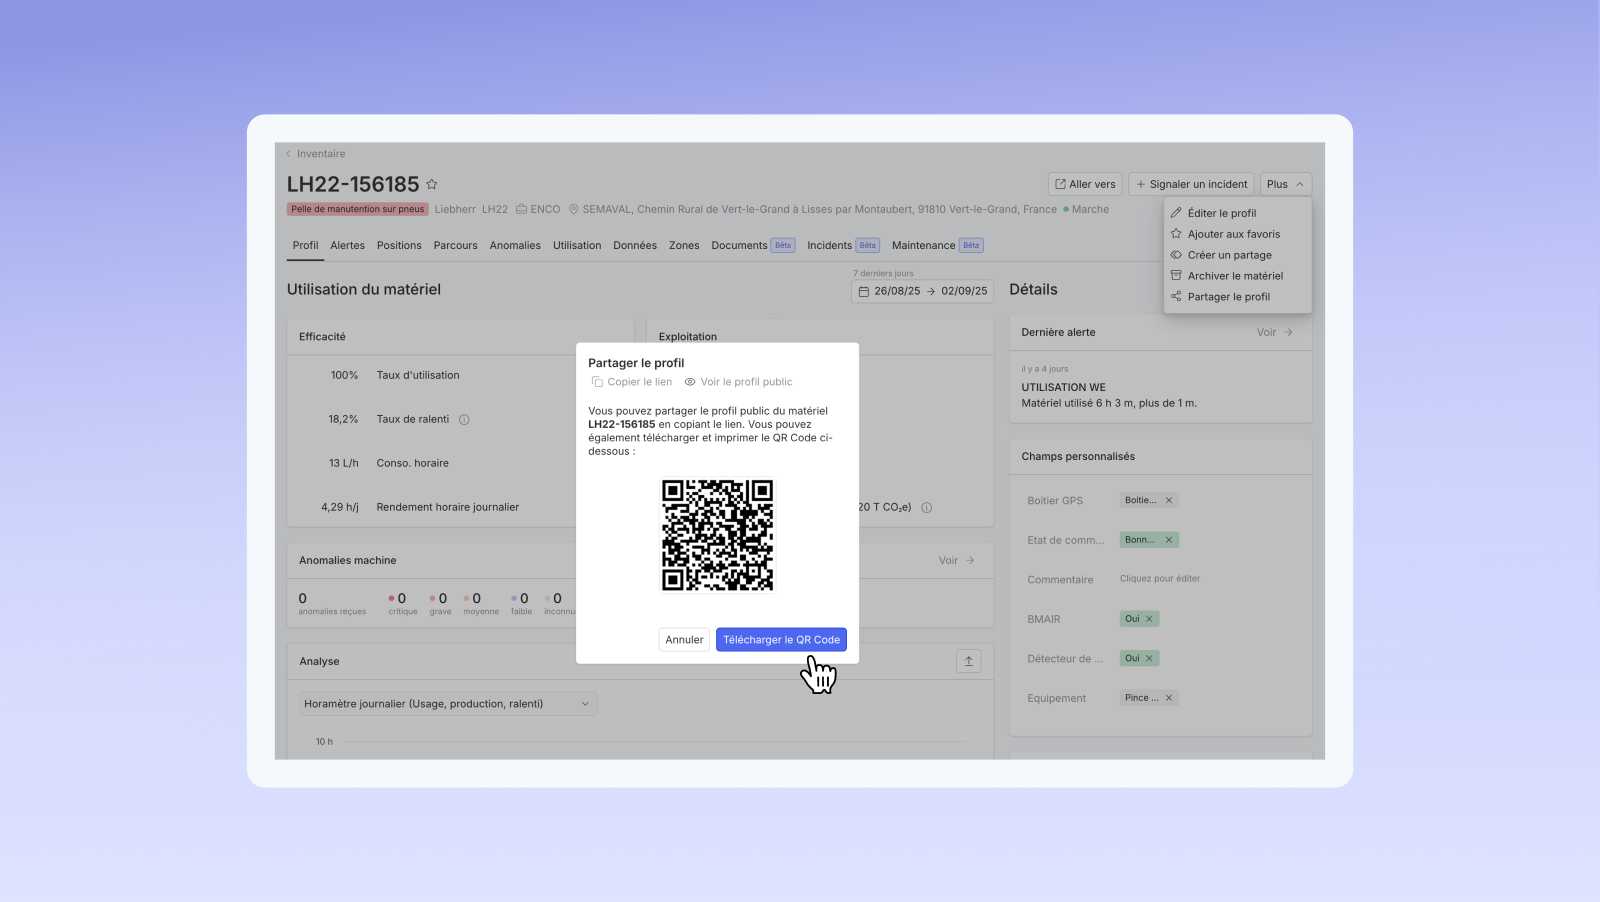The image size is (1600, 902).
Task: Open the Documents tab
Action: [x=753, y=246]
